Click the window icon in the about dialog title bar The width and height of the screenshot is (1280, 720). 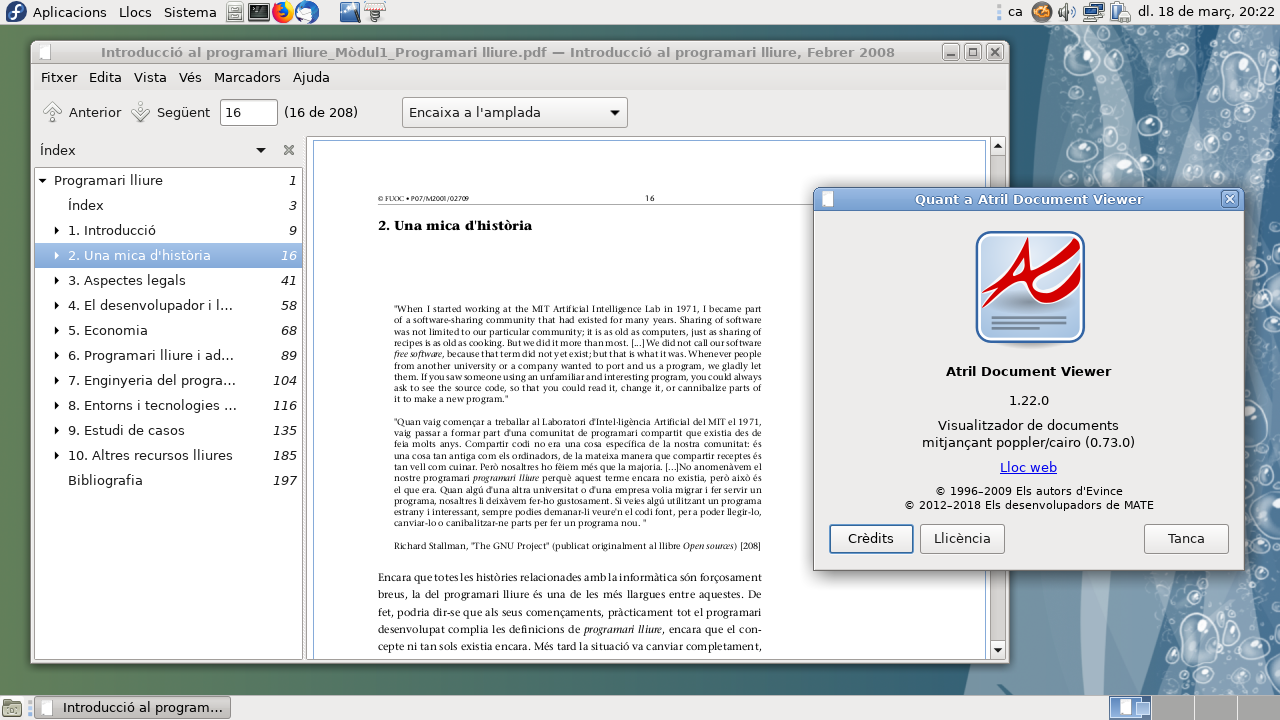point(827,199)
